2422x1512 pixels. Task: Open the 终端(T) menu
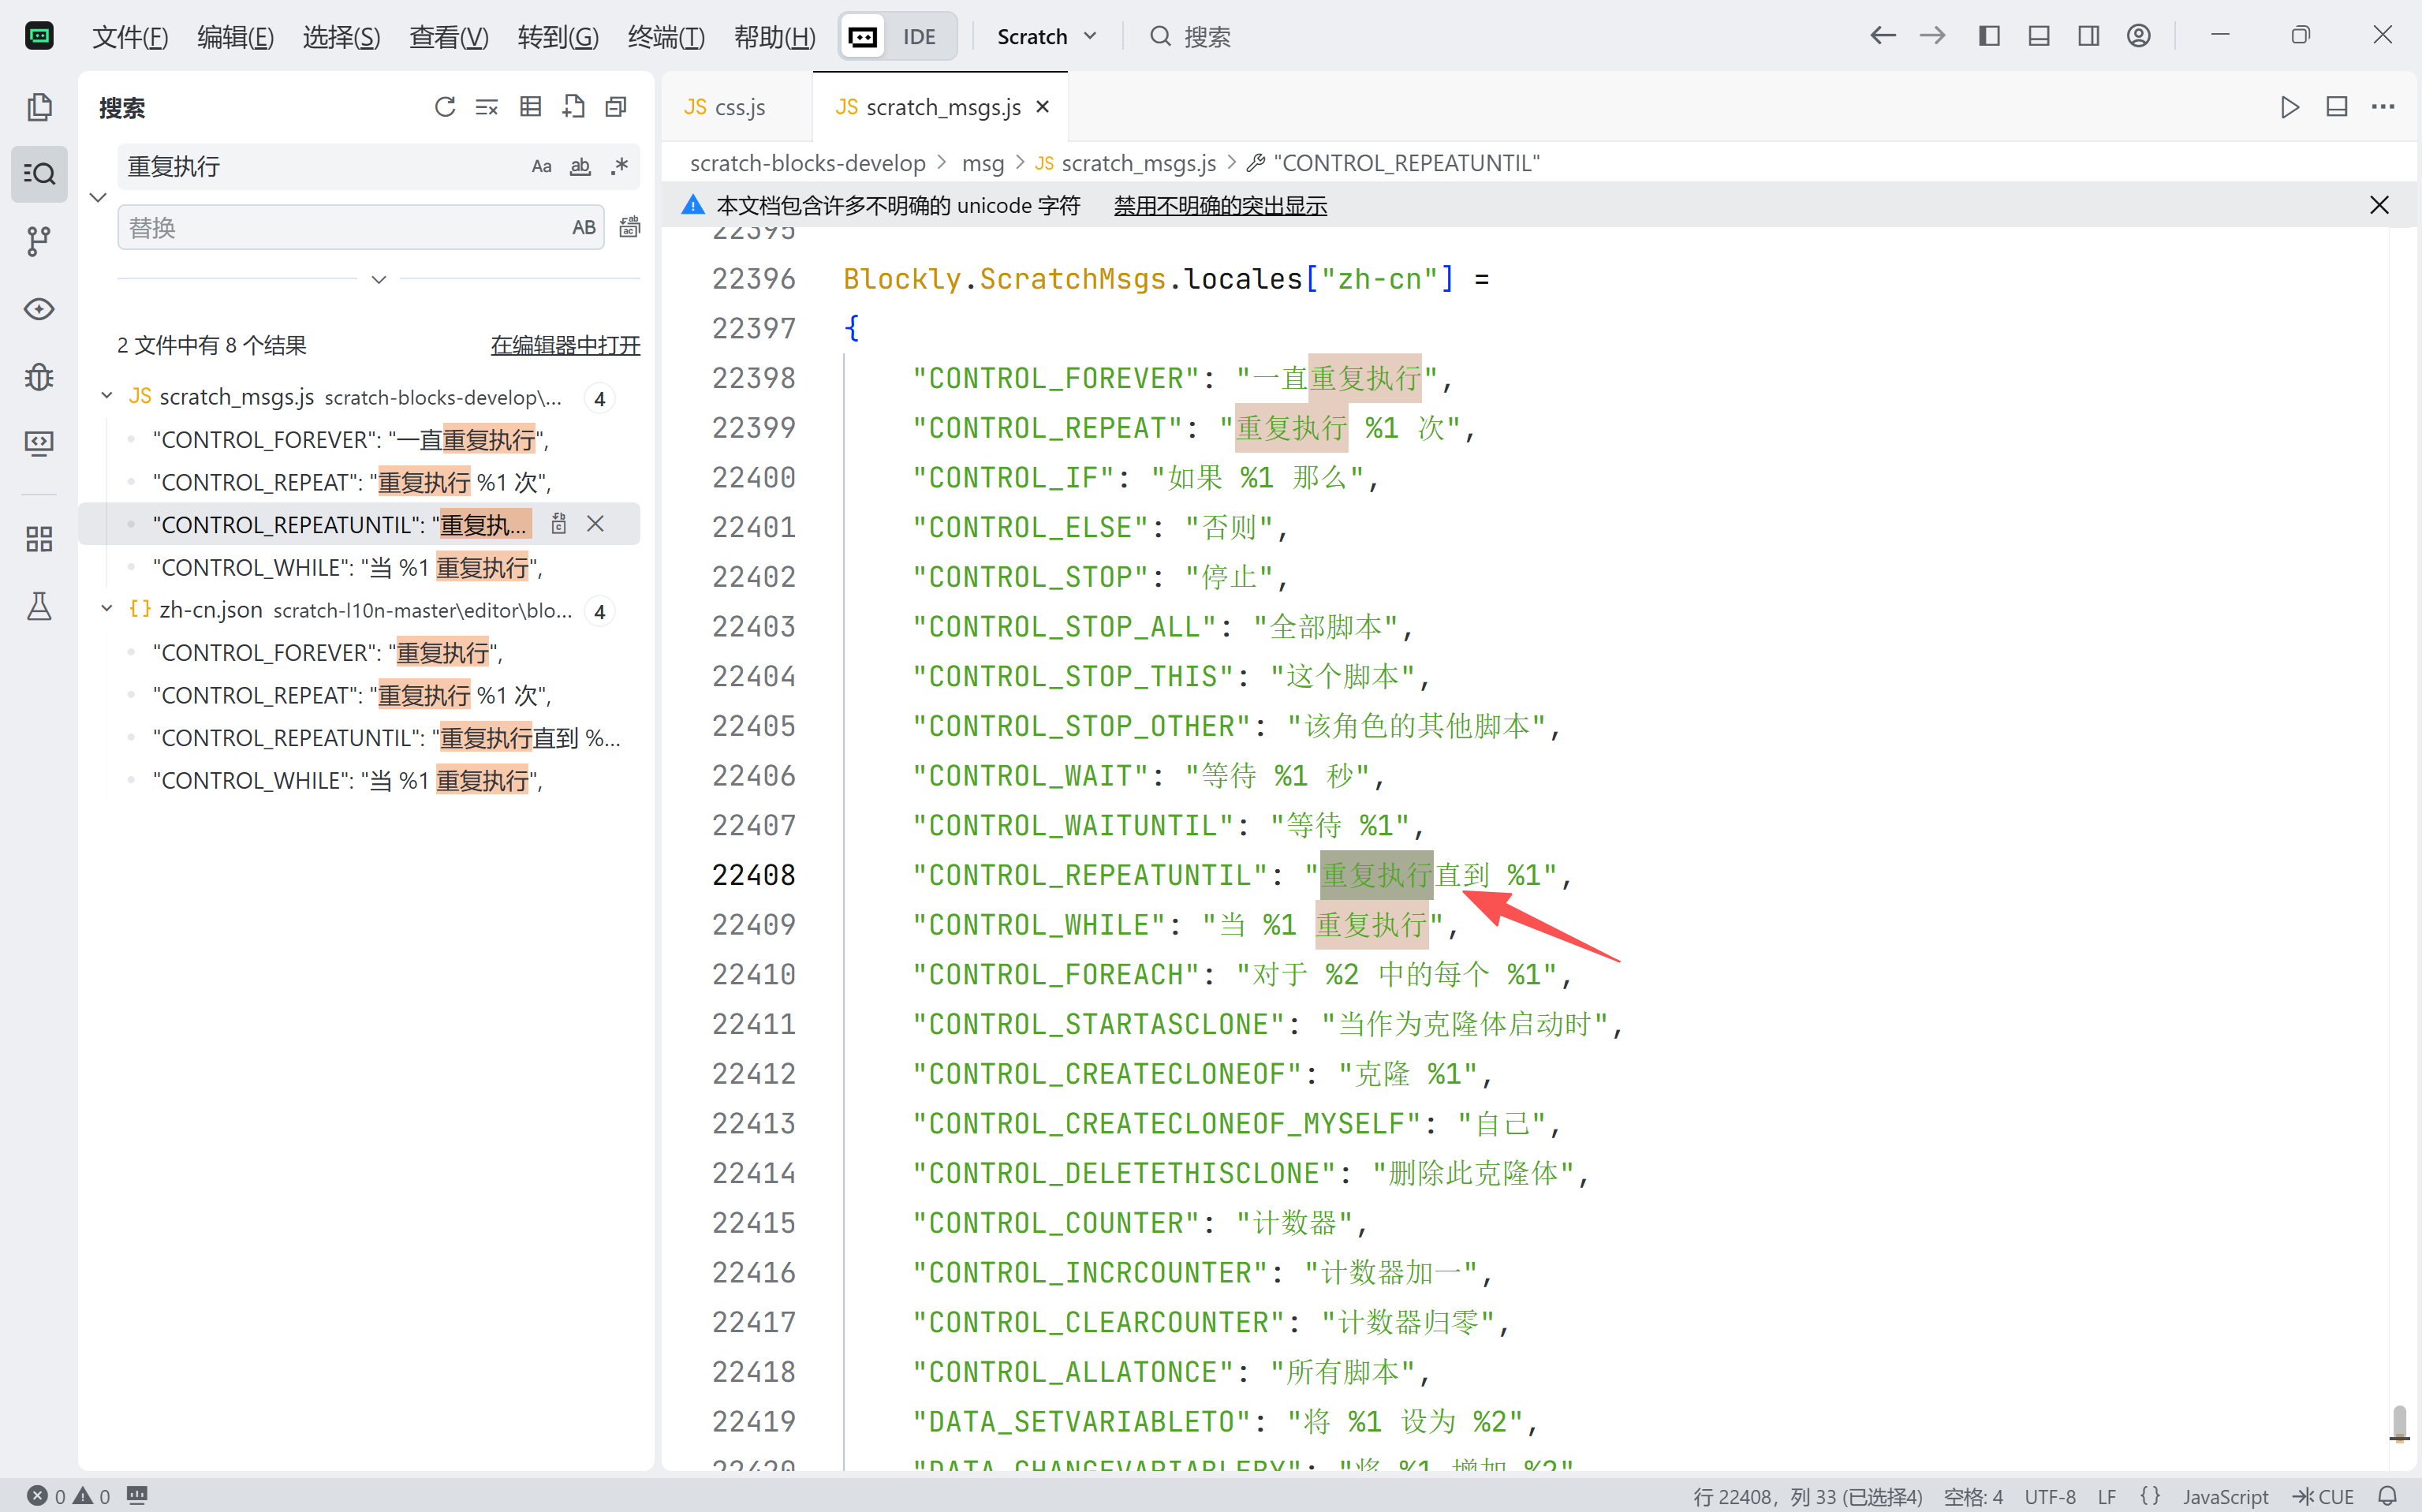(666, 37)
